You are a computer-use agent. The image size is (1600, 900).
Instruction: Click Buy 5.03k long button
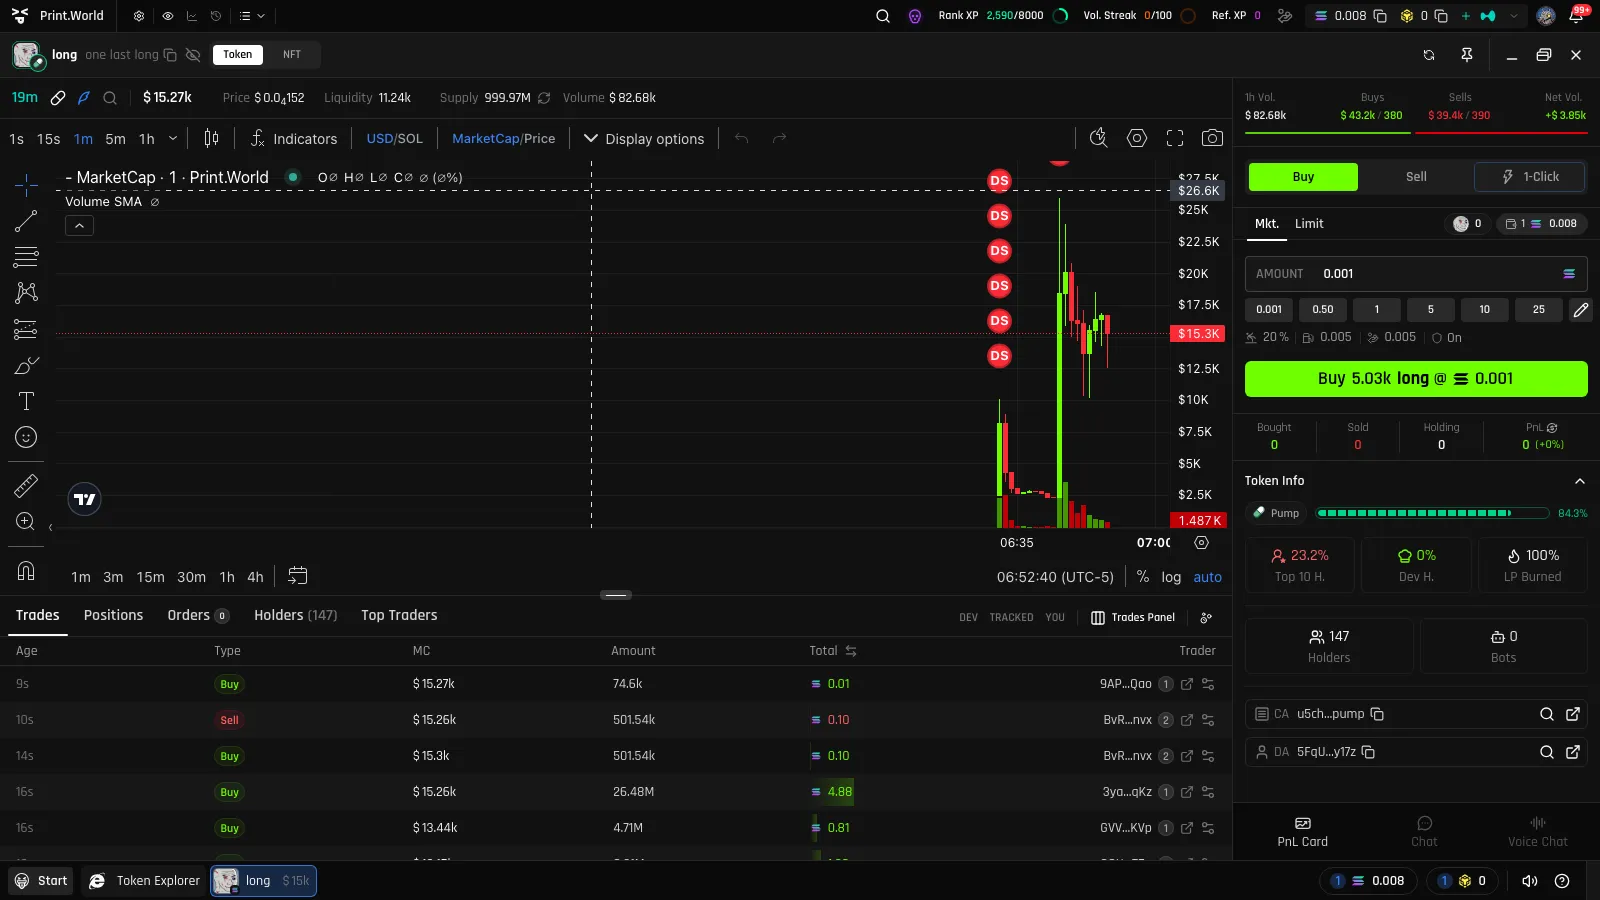(x=1416, y=379)
